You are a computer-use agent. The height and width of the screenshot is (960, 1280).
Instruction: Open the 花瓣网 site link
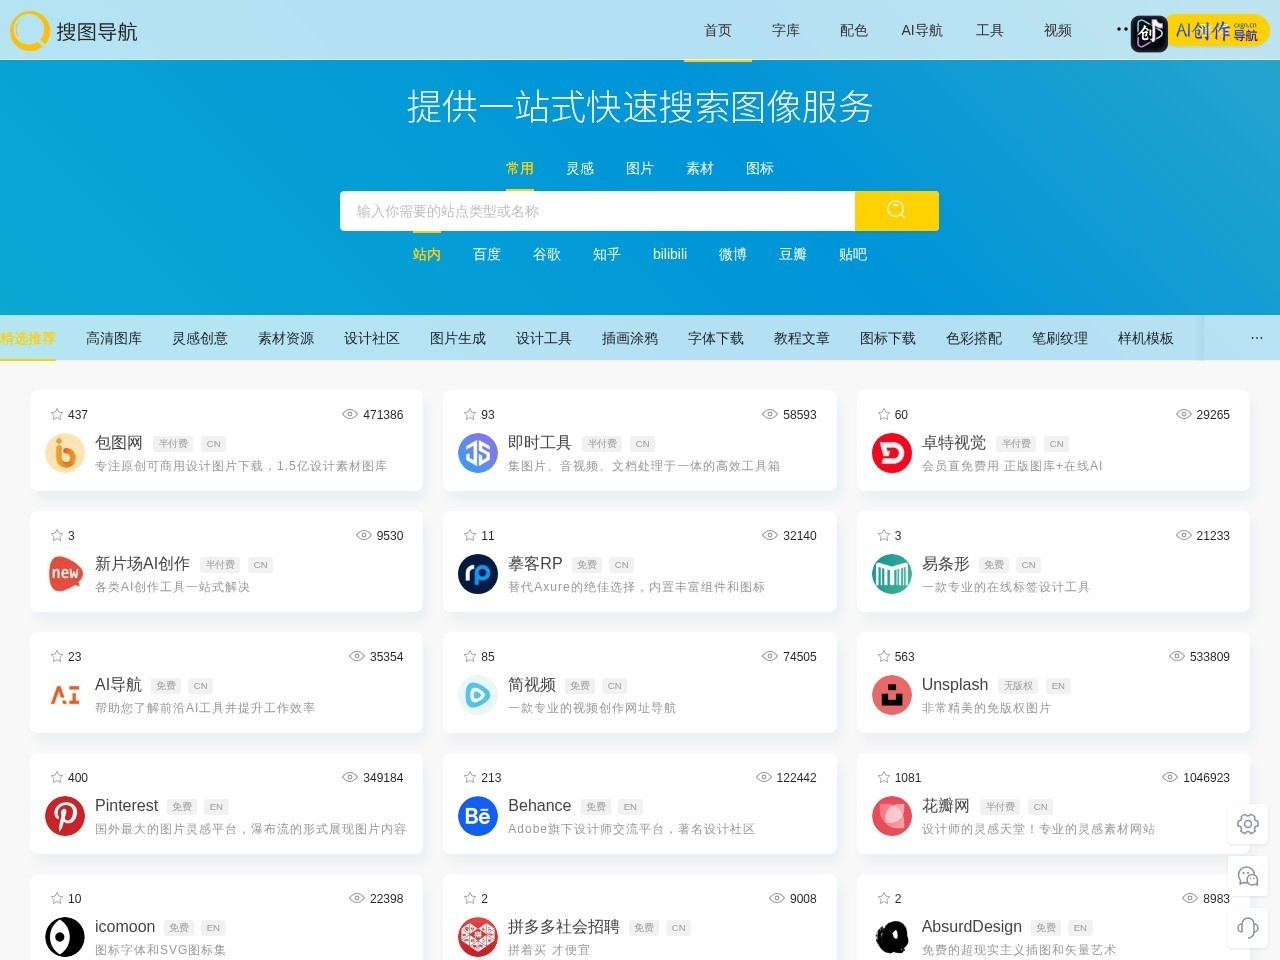tap(946, 805)
